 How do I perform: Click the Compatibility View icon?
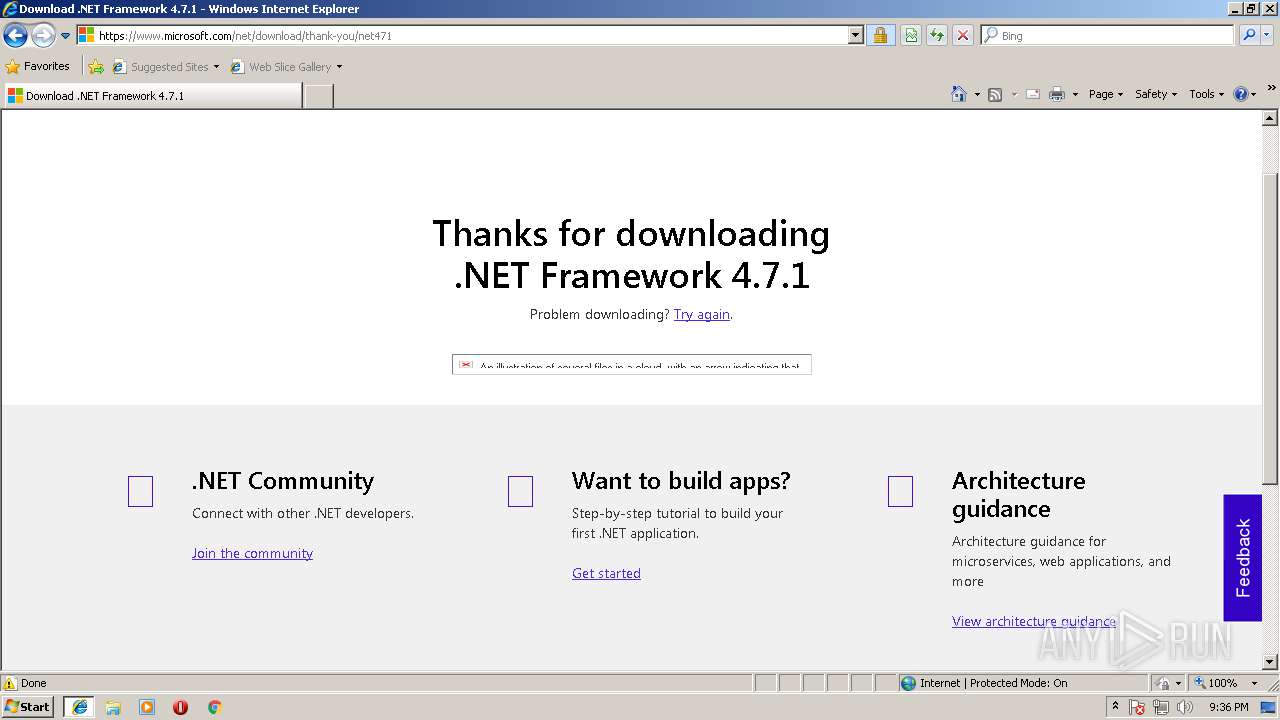click(911, 35)
